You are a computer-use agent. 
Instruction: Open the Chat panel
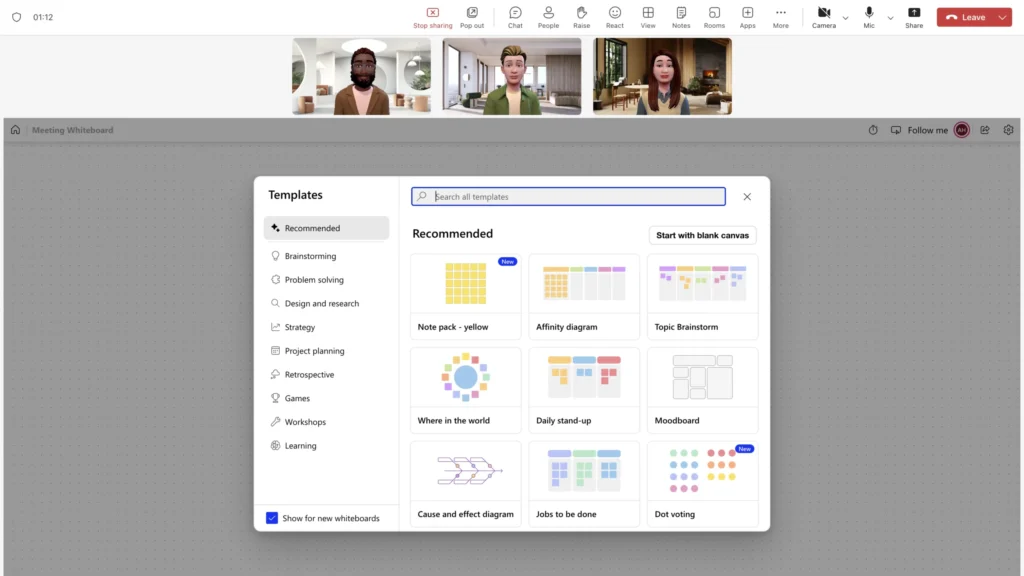pos(515,16)
